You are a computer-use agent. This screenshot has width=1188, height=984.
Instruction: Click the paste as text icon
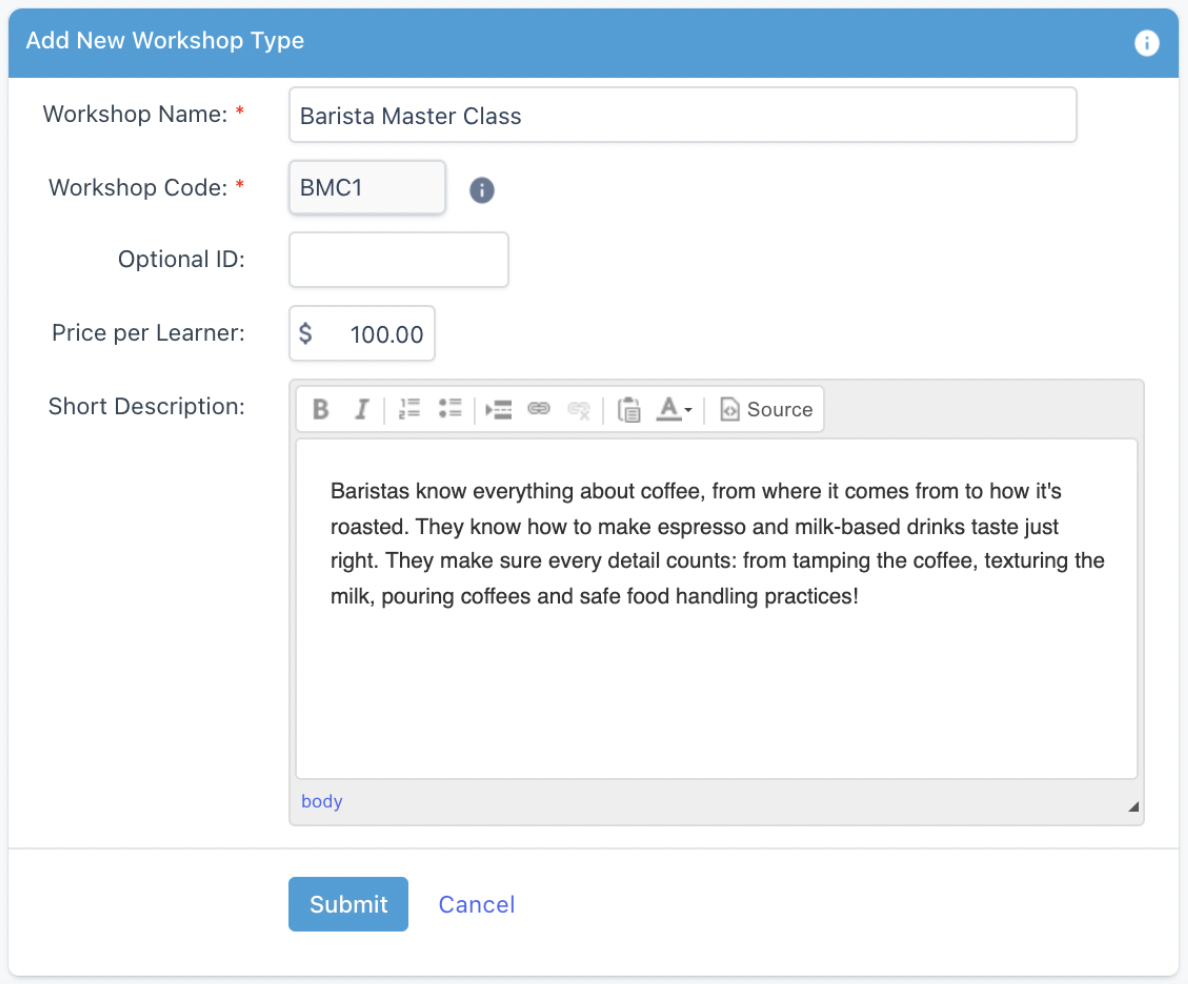(628, 409)
